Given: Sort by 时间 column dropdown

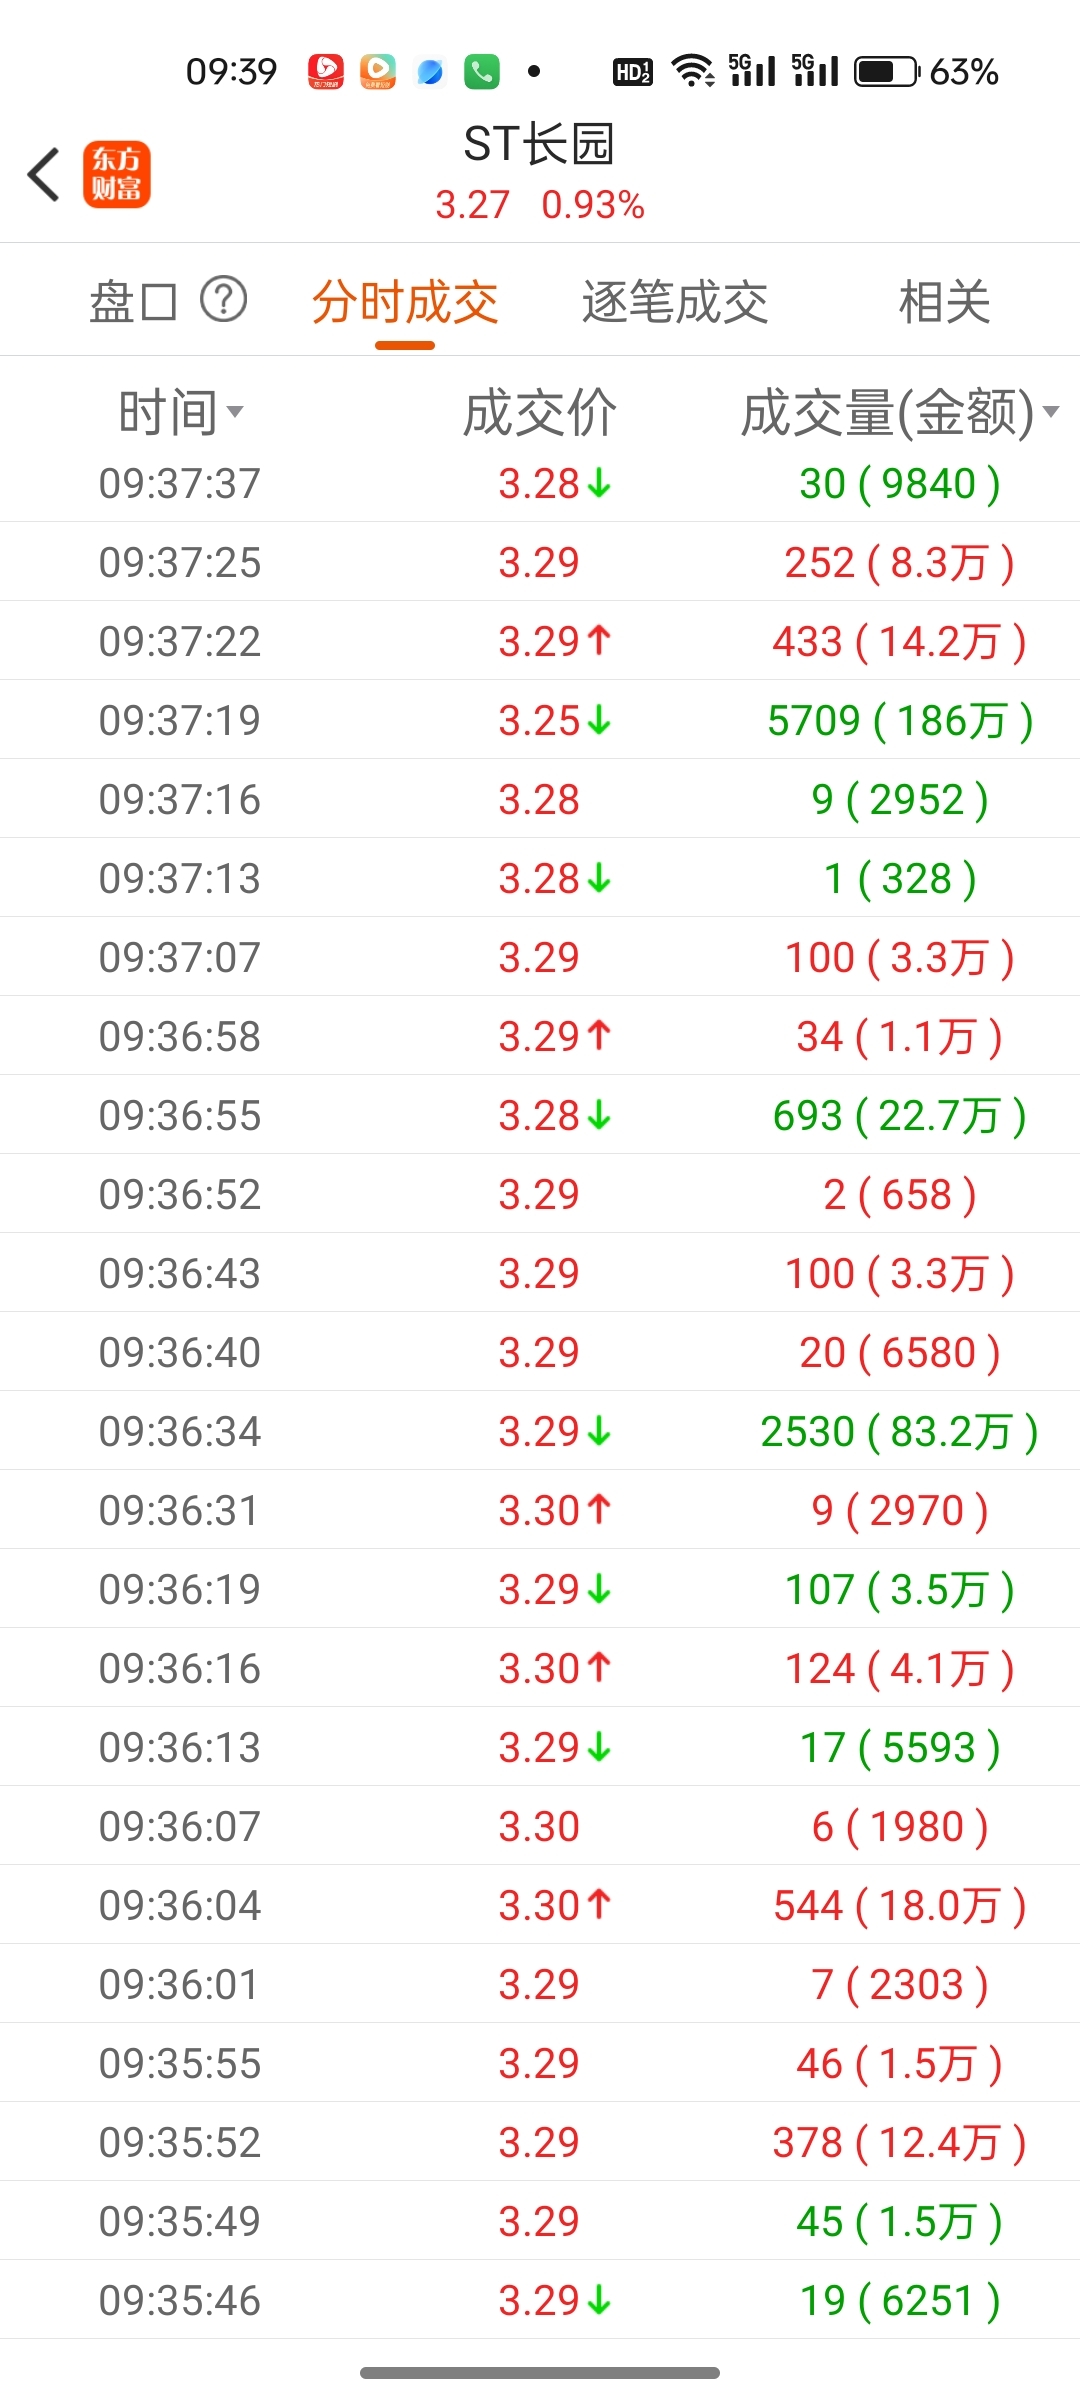Looking at the screenshot, I should [181, 412].
